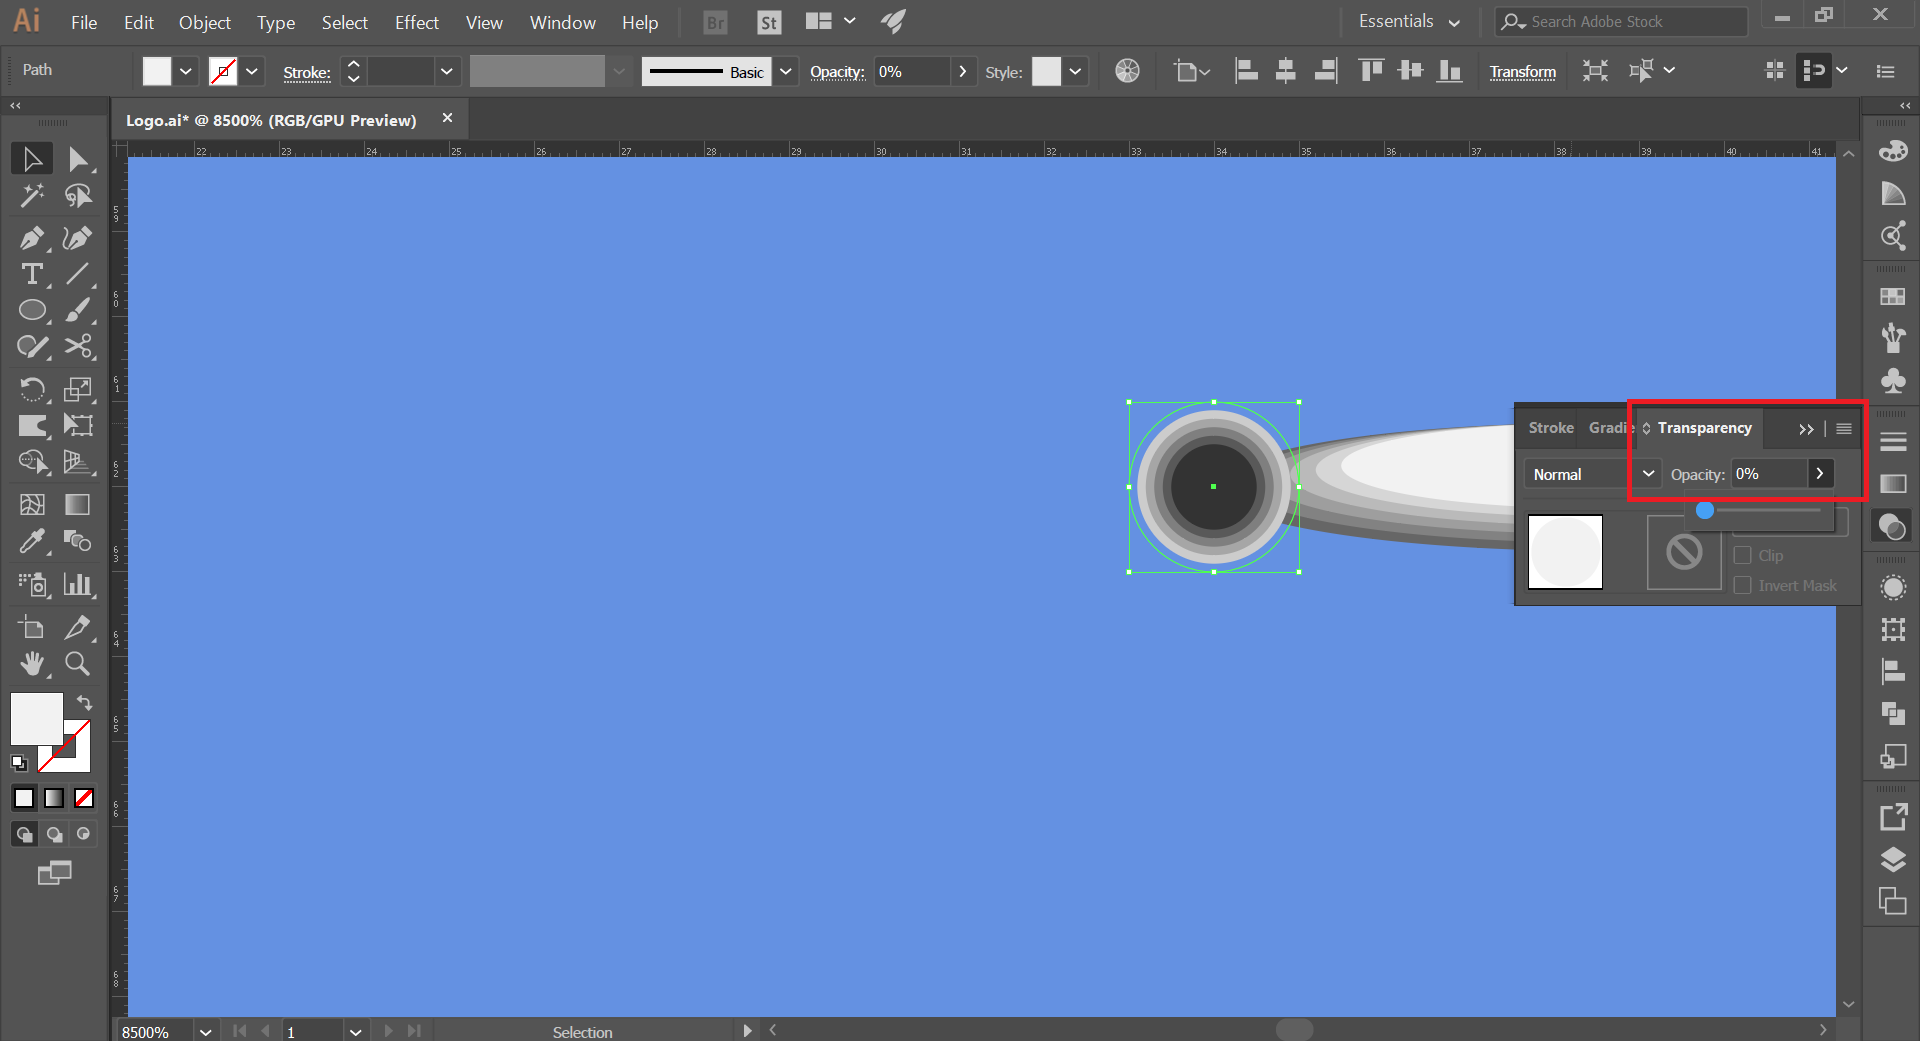Select the Pen tool
Image resolution: width=1920 pixels, height=1041 pixels.
(32, 238)
